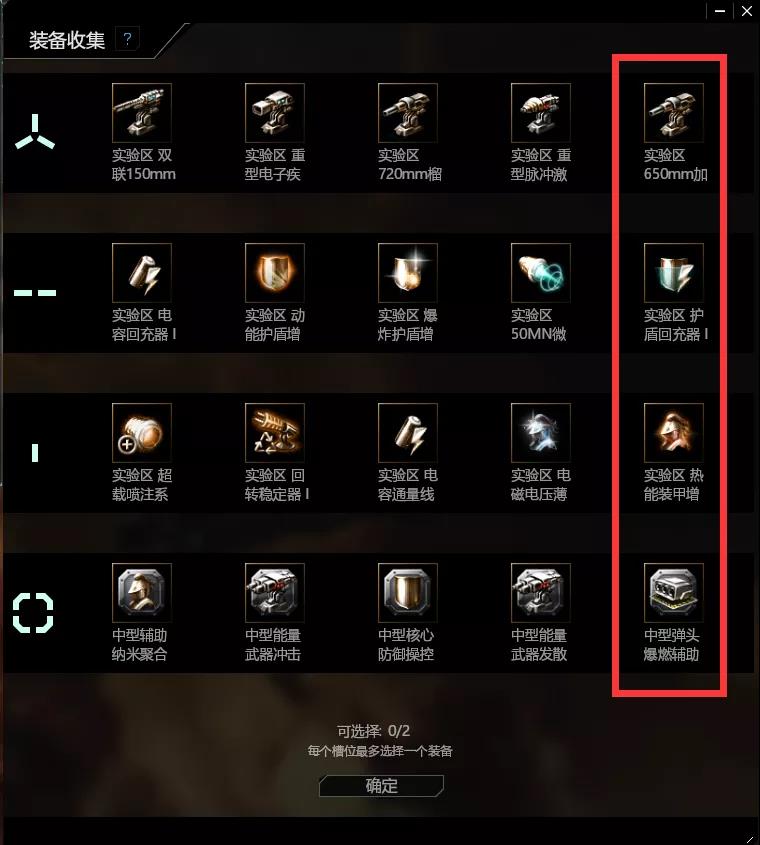The height and width of the screenshot is (845, 760).
Task: Choose the 实验区 650mm加 turret icon
Action: coord(674,113)
